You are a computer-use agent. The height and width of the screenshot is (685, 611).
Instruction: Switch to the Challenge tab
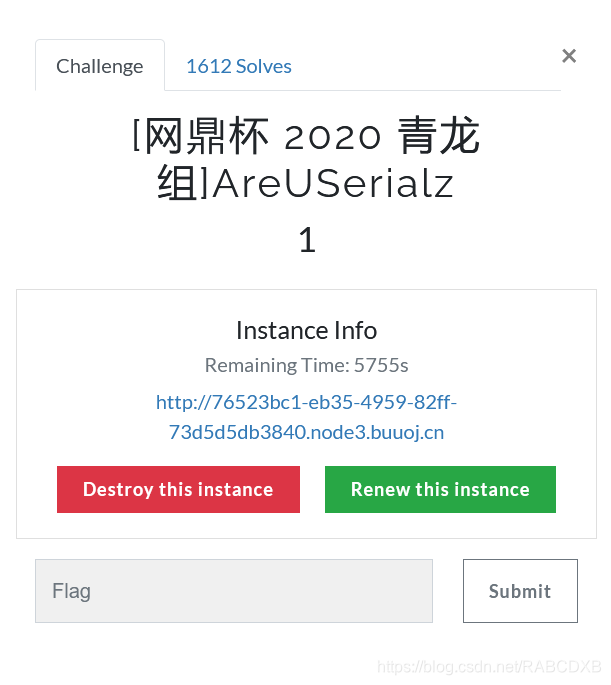[x=100, y=66]
